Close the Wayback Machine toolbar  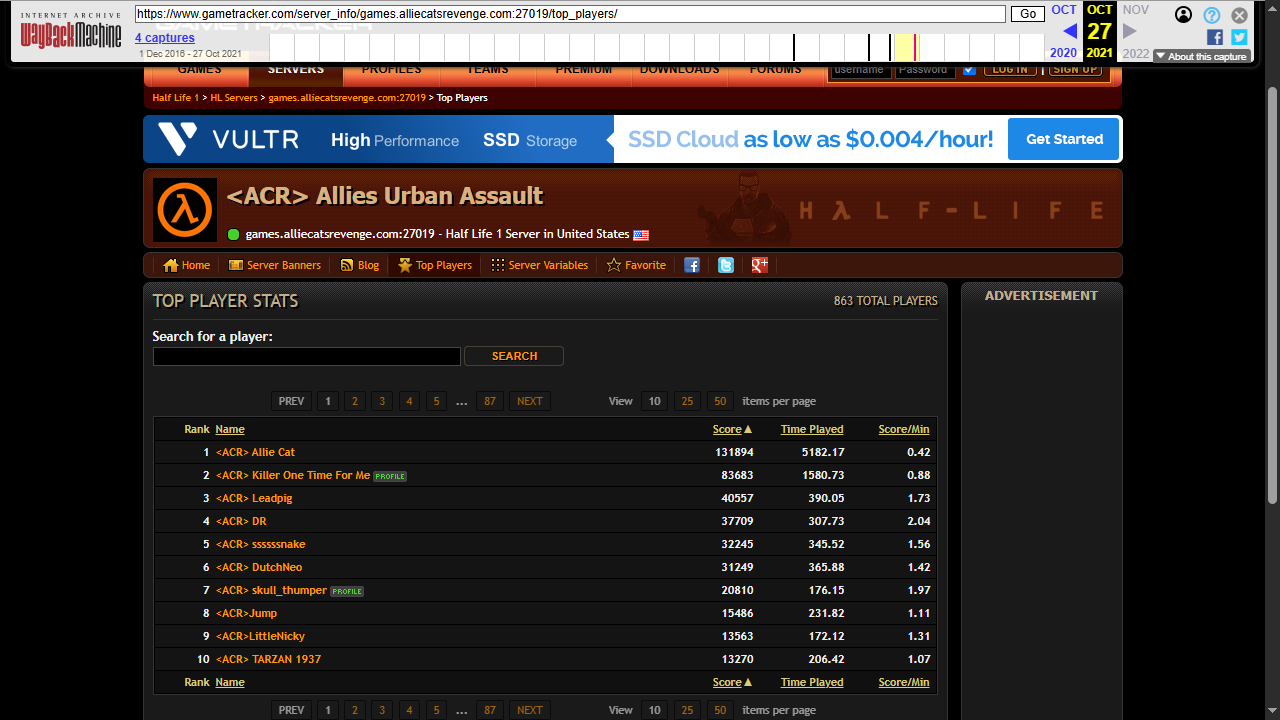[1239, 15]
